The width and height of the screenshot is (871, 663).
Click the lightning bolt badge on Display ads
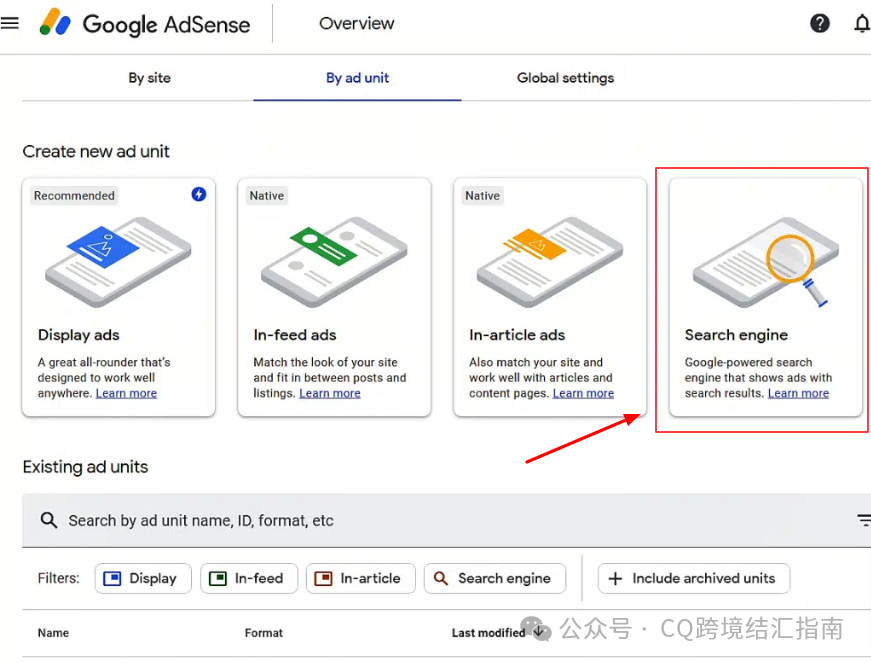click(198, 194)
